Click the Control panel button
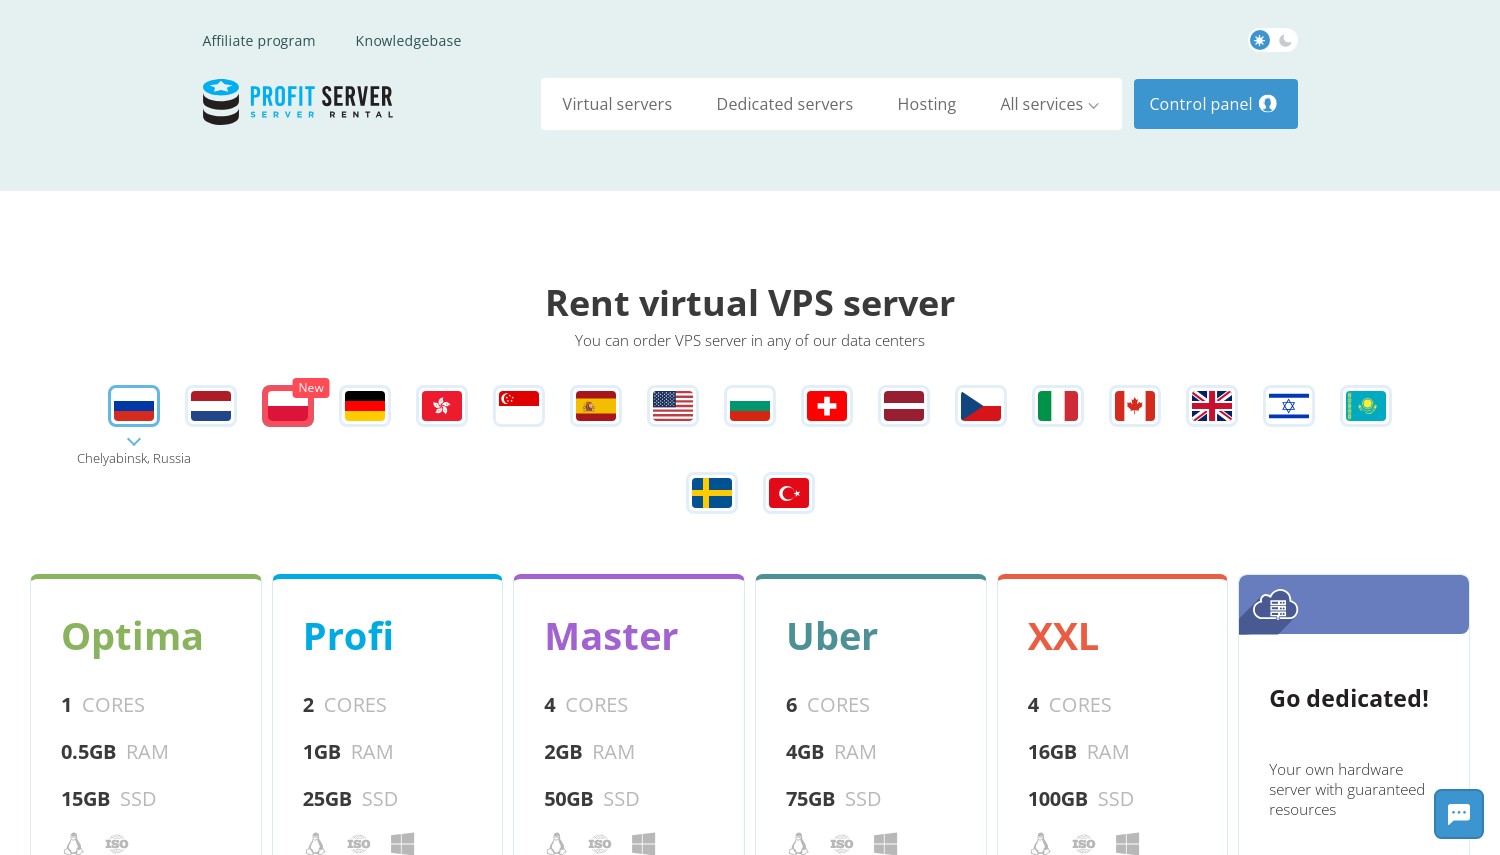The image size is (1500, 855). tap(1216, 104)
